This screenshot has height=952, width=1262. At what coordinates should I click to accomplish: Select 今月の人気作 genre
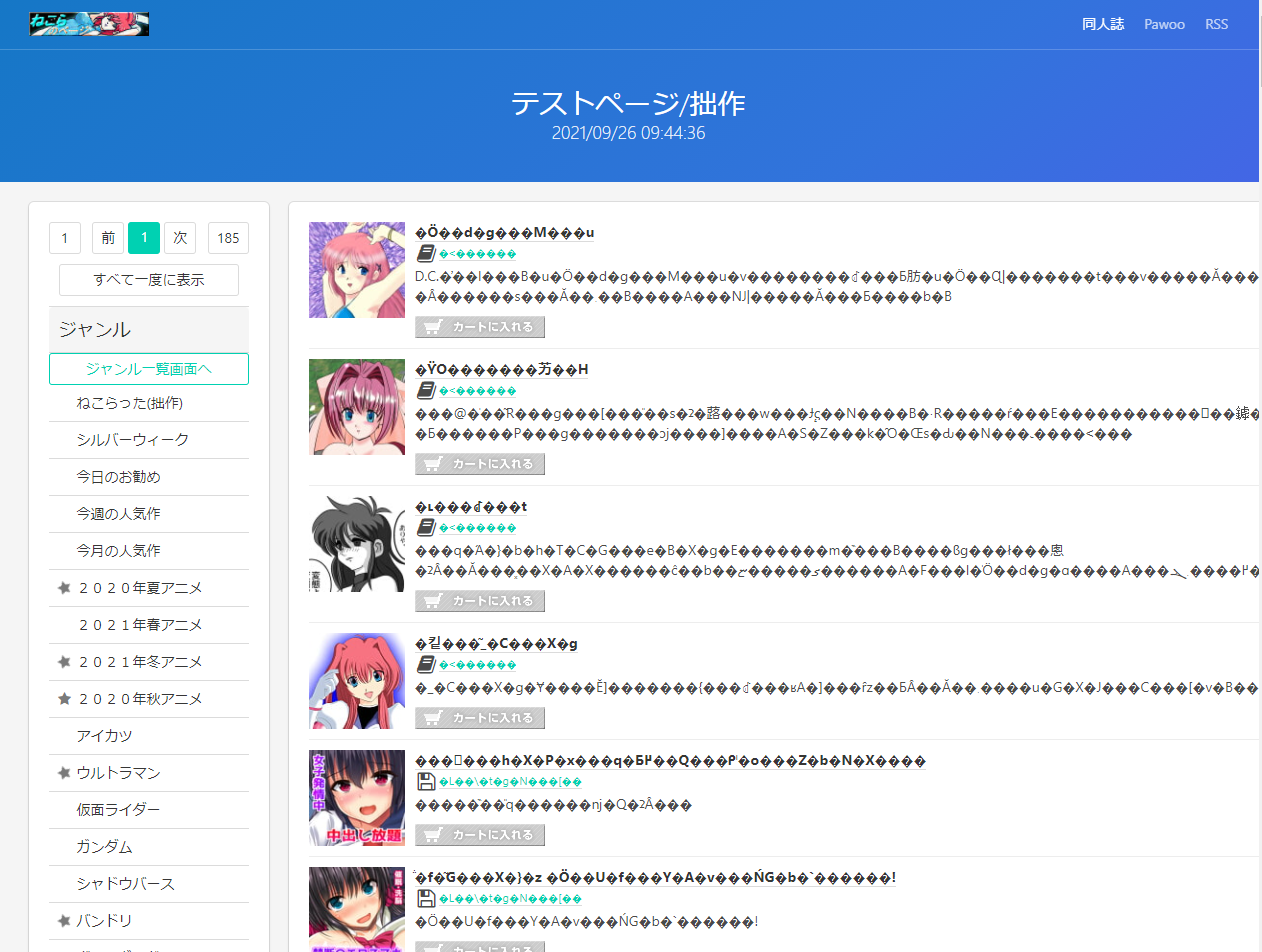click(x=149, y=551)
